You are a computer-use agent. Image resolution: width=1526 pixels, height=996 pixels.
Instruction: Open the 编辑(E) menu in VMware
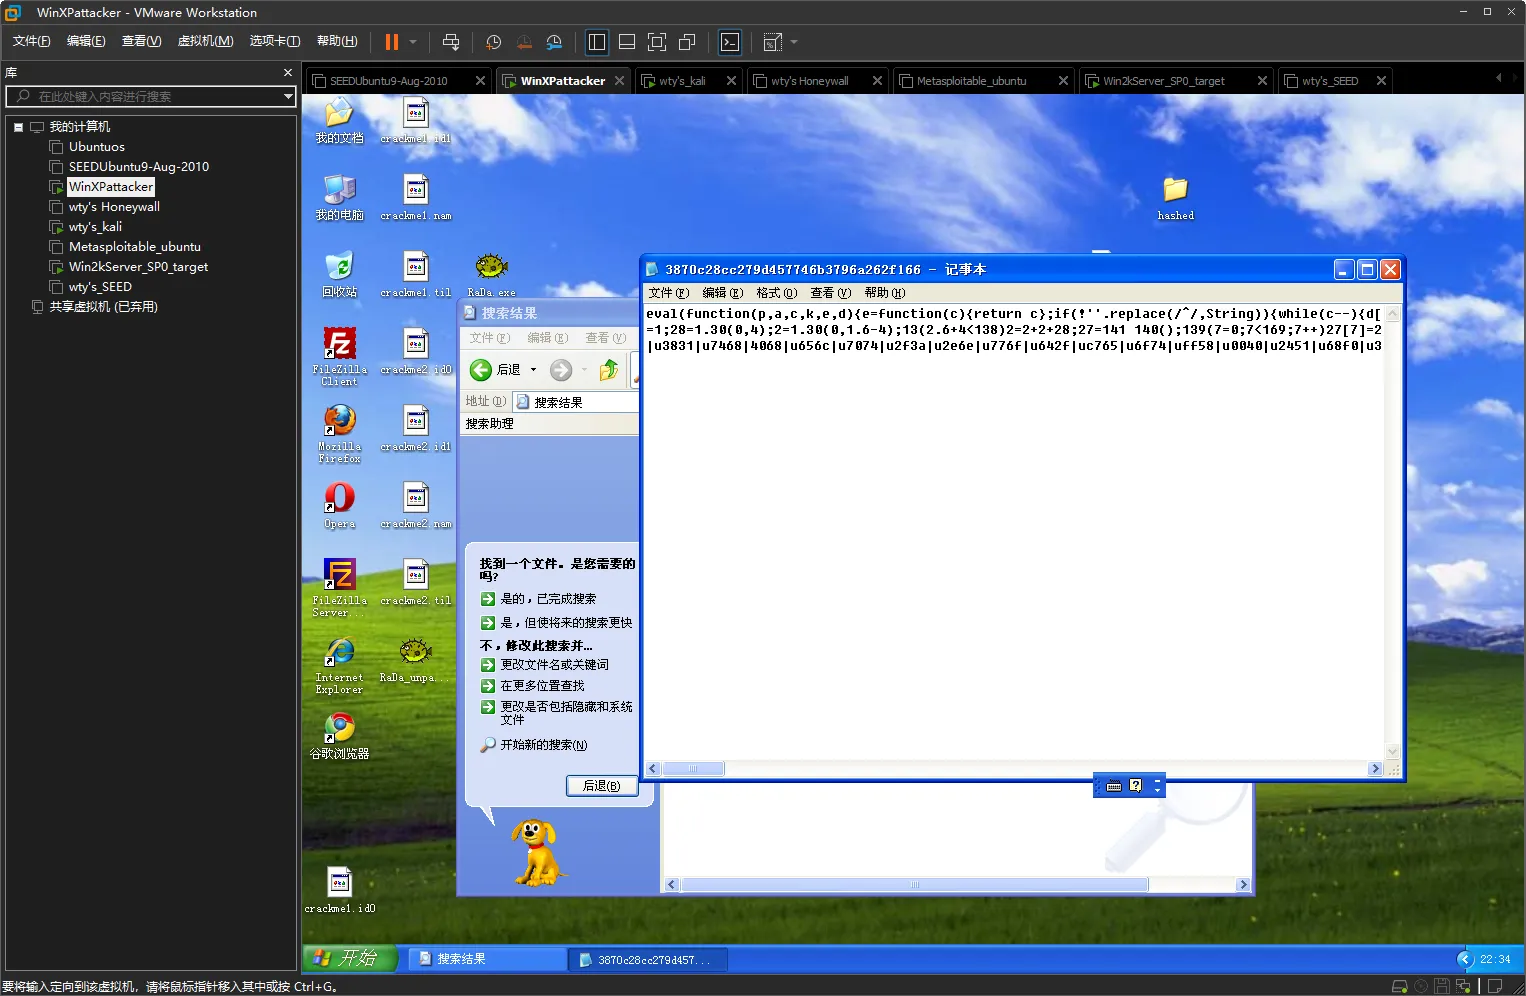pos(86,41)
